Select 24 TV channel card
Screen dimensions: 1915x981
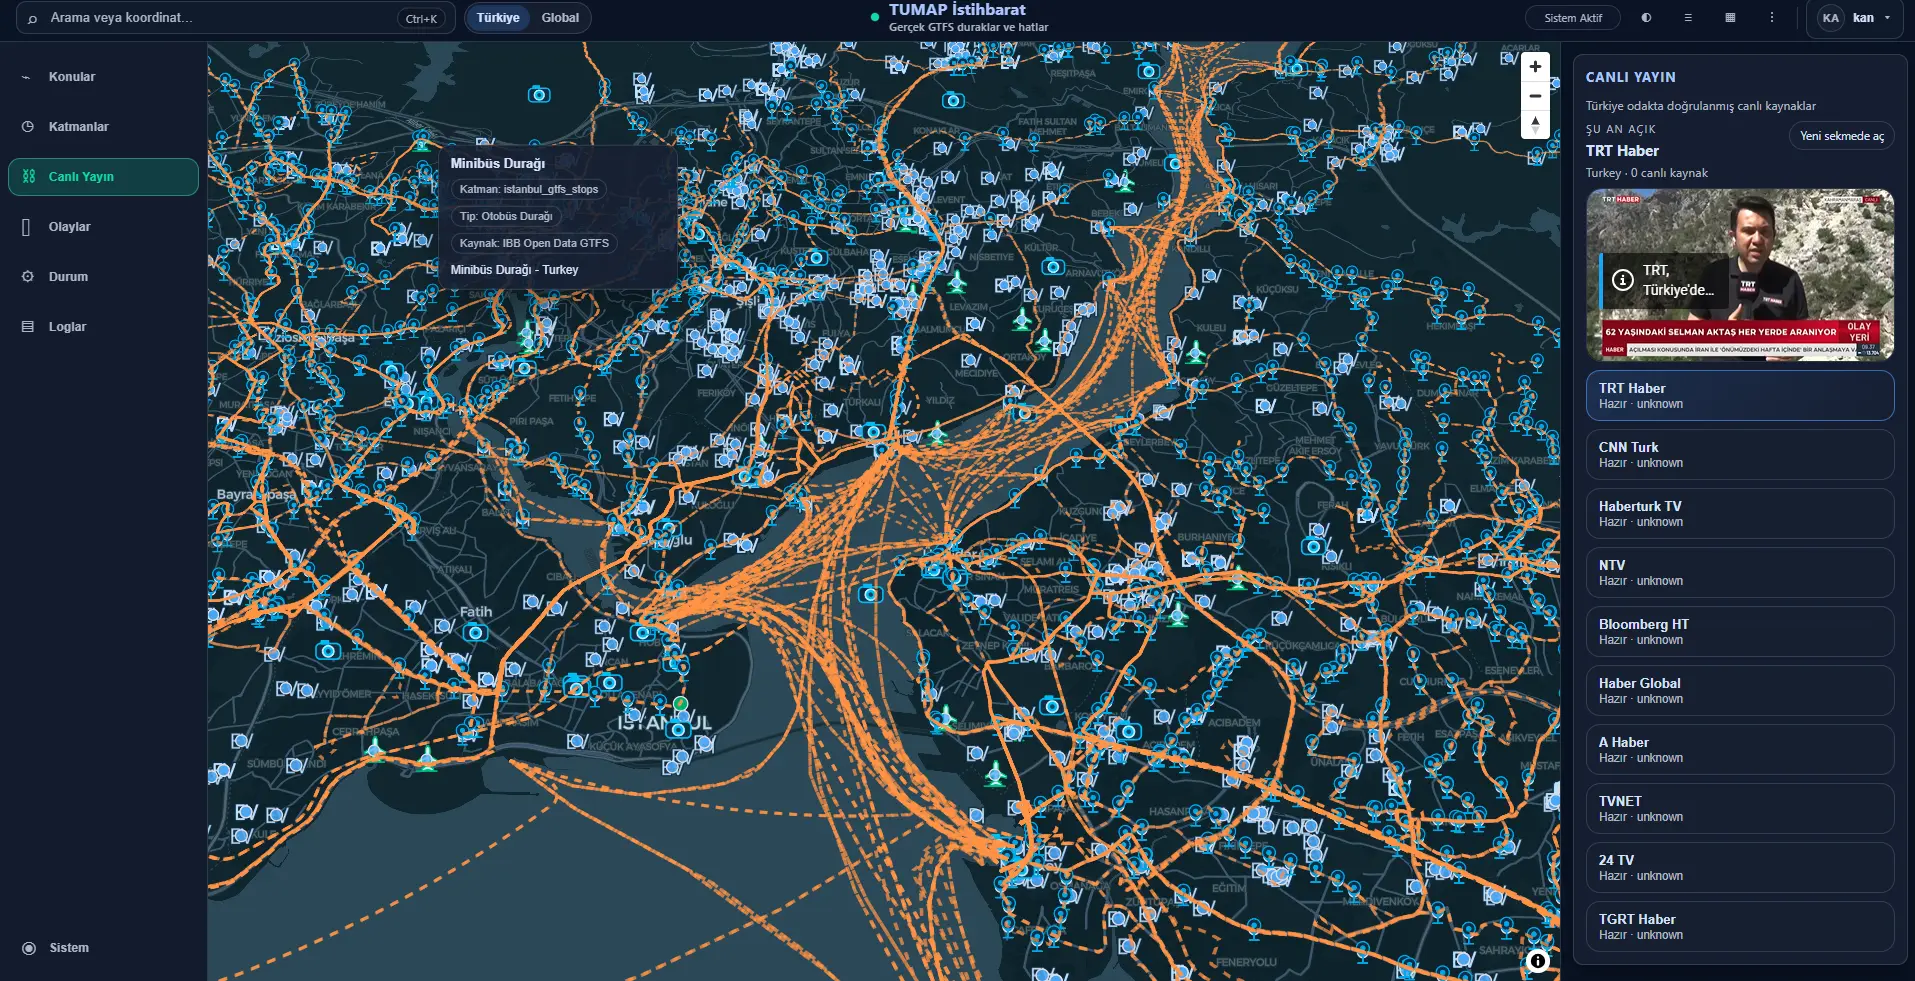tap(1740, 868)
